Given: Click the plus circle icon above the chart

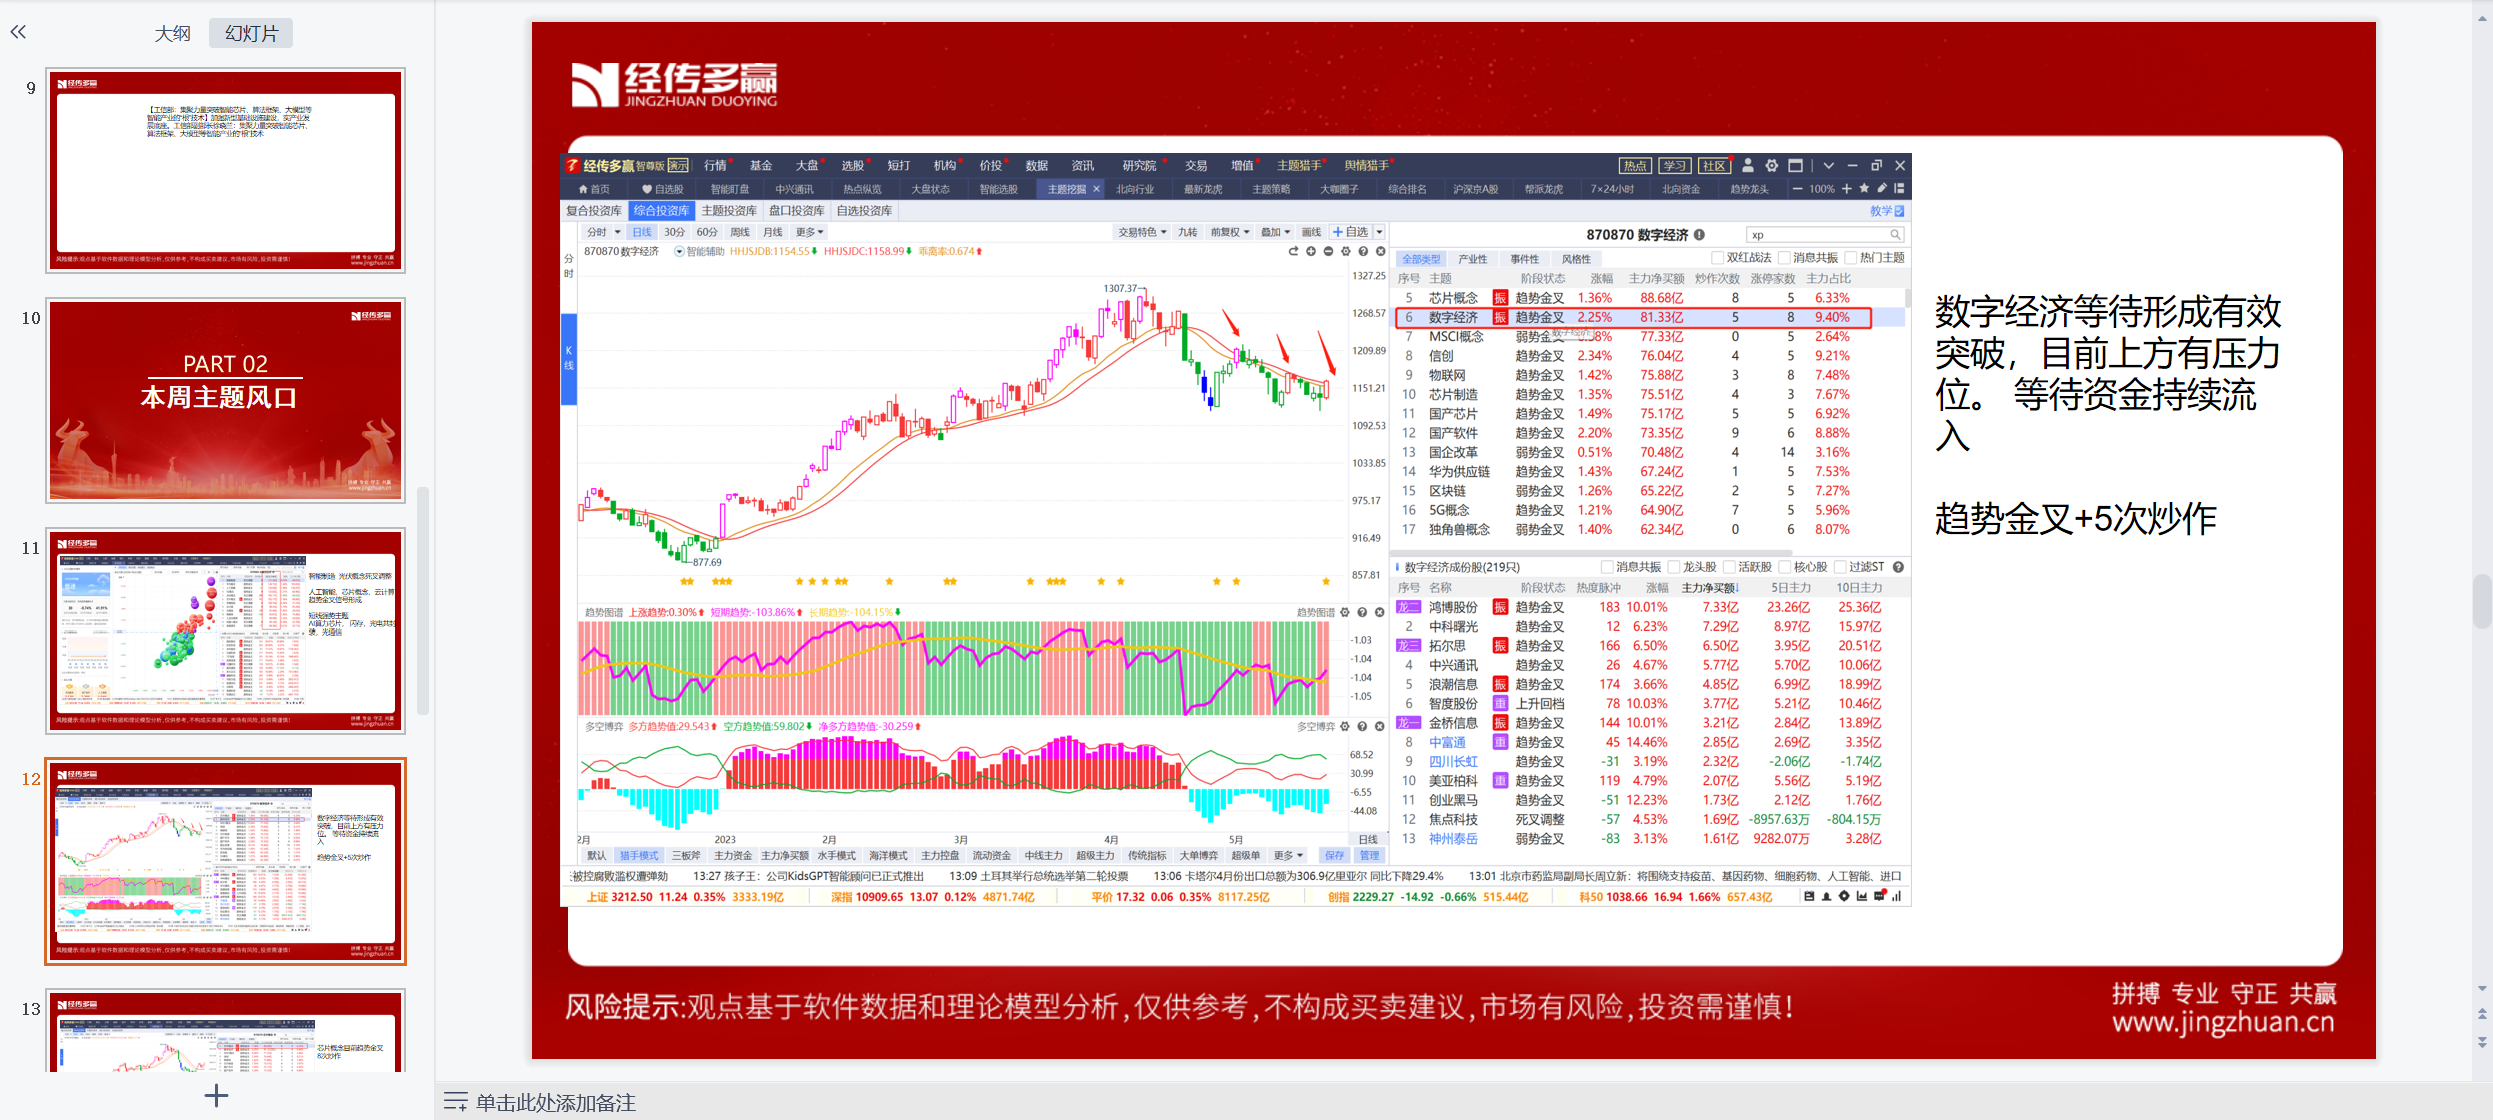Looking at the screenshot, I should click(1311, 251).
